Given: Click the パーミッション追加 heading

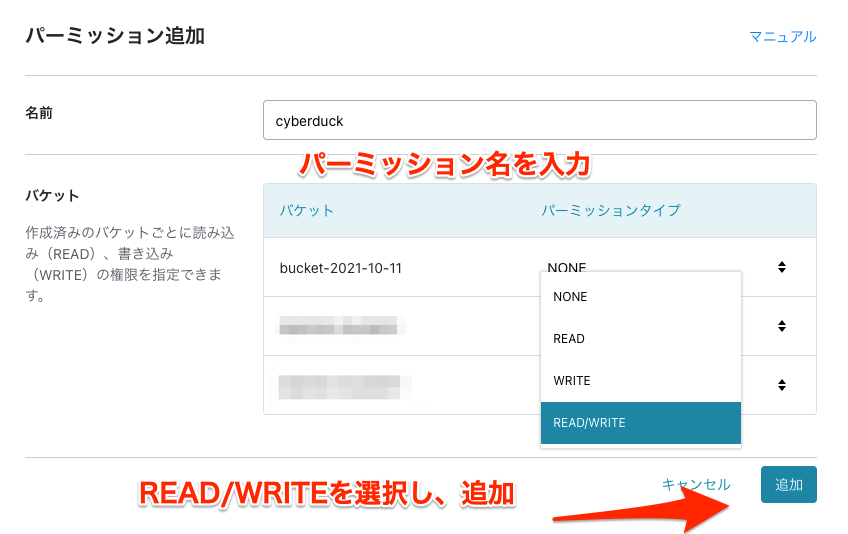Looking at the screenshot, I should point(115,36).
